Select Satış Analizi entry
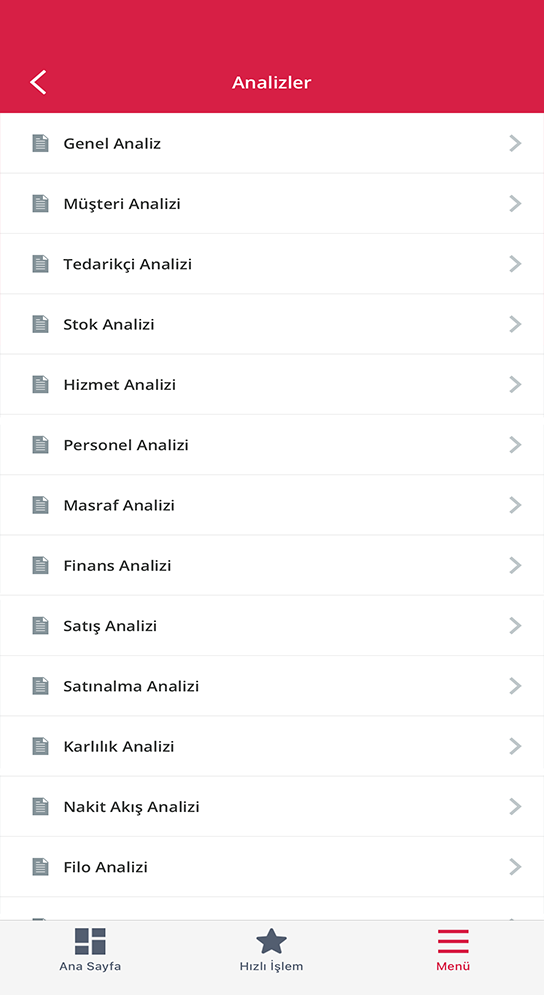The image size is (544, 995). click(272, 626)
